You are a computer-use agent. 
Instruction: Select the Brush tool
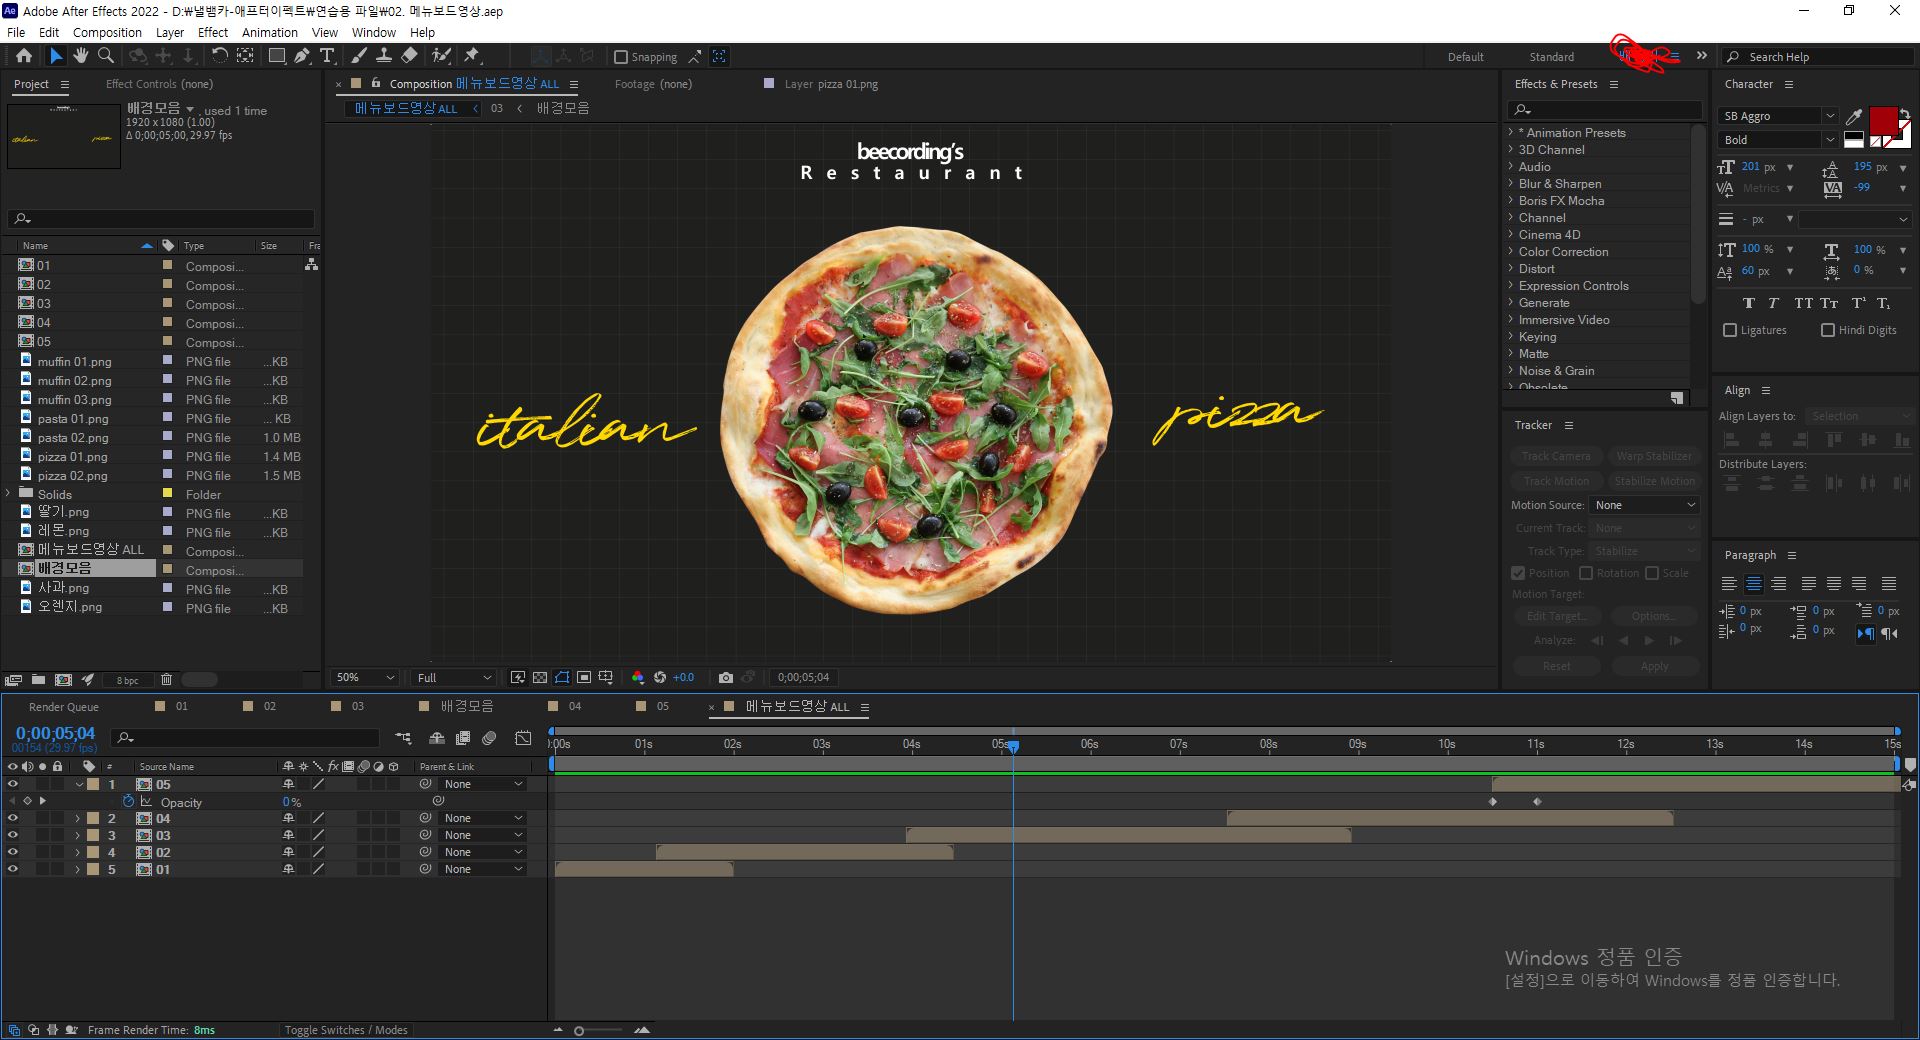pos(358,56)
